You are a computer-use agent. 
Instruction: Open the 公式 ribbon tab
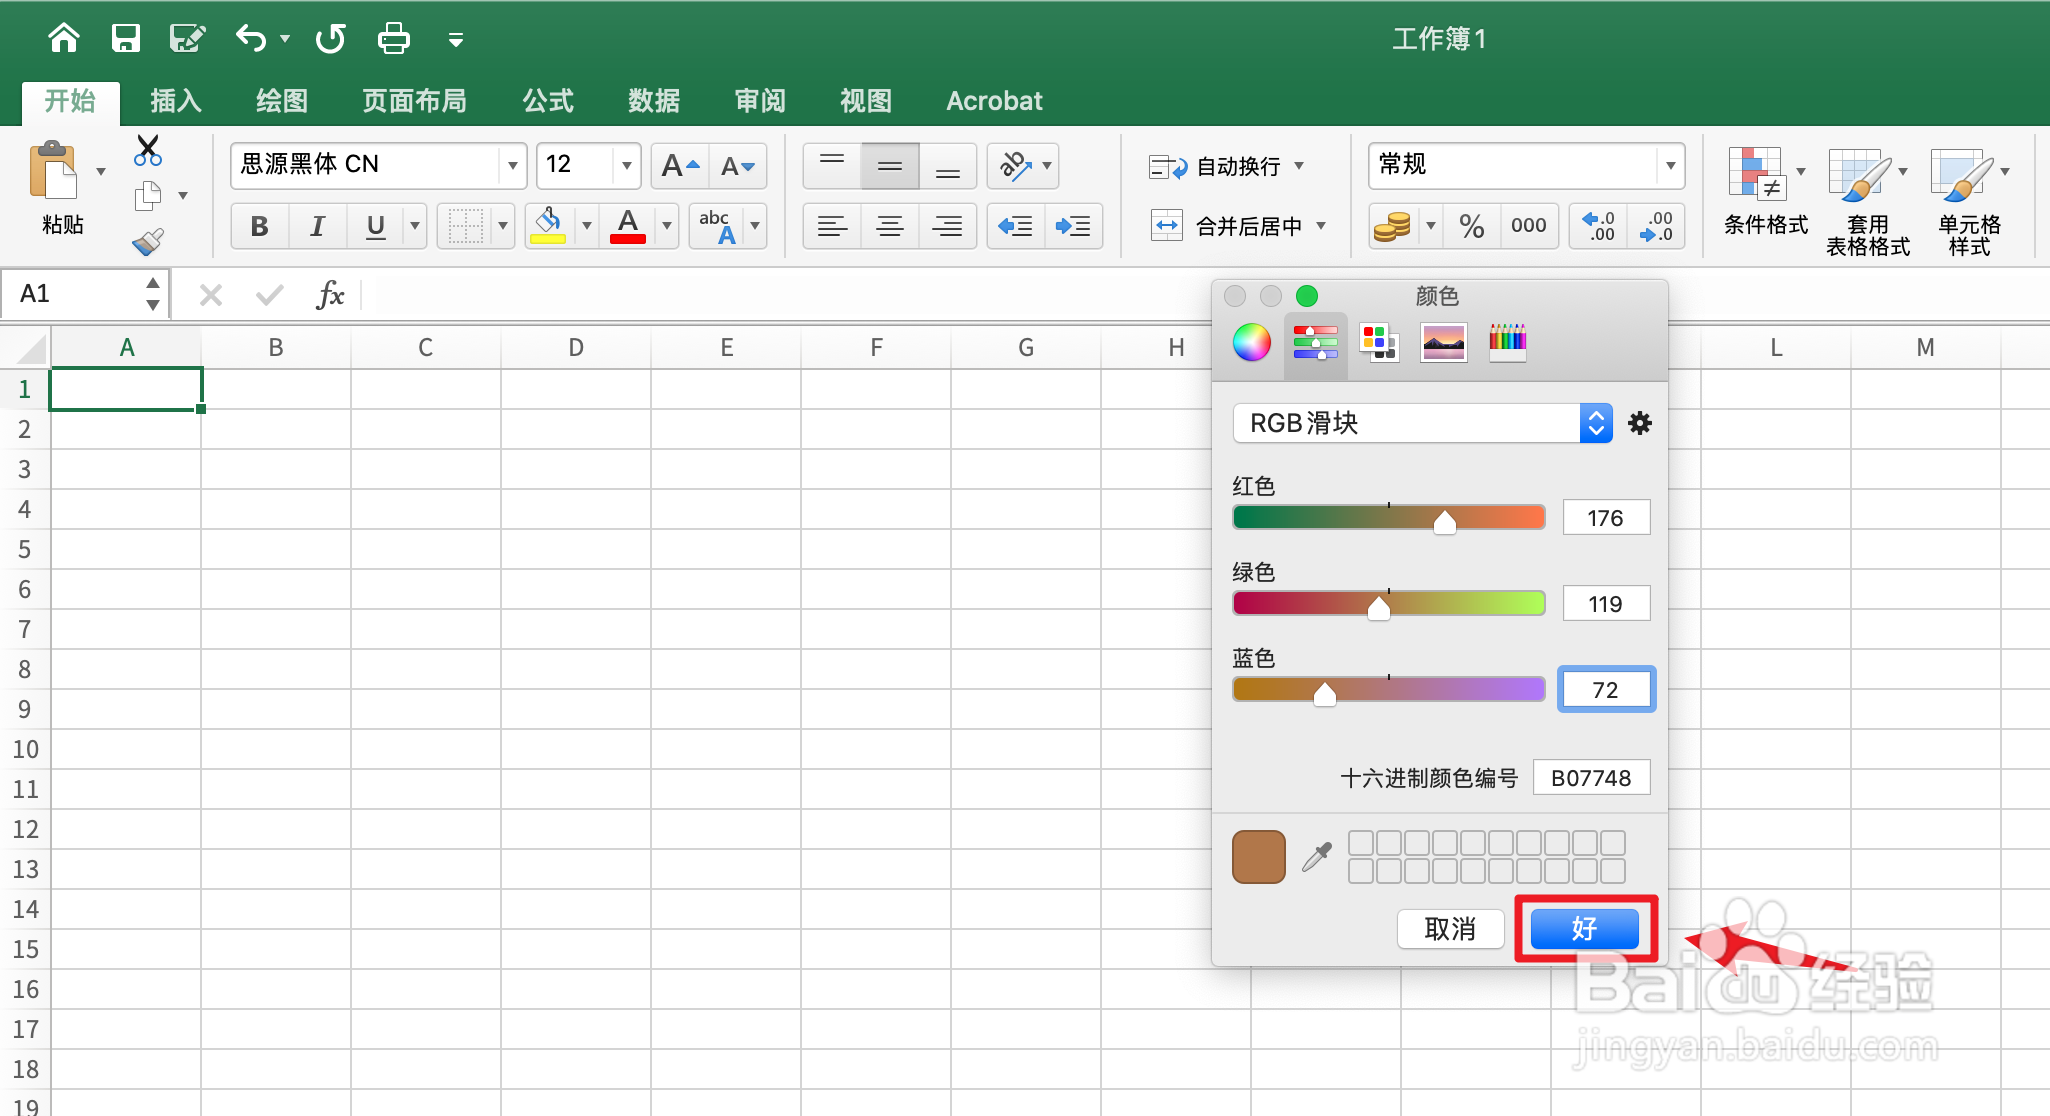click(x=548, y=101)
